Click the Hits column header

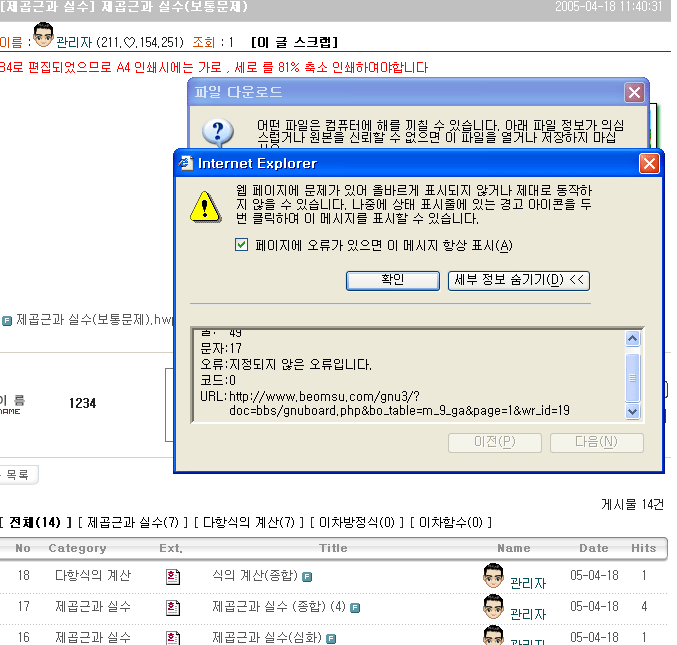pyautogui.click(x=643, y=548)
